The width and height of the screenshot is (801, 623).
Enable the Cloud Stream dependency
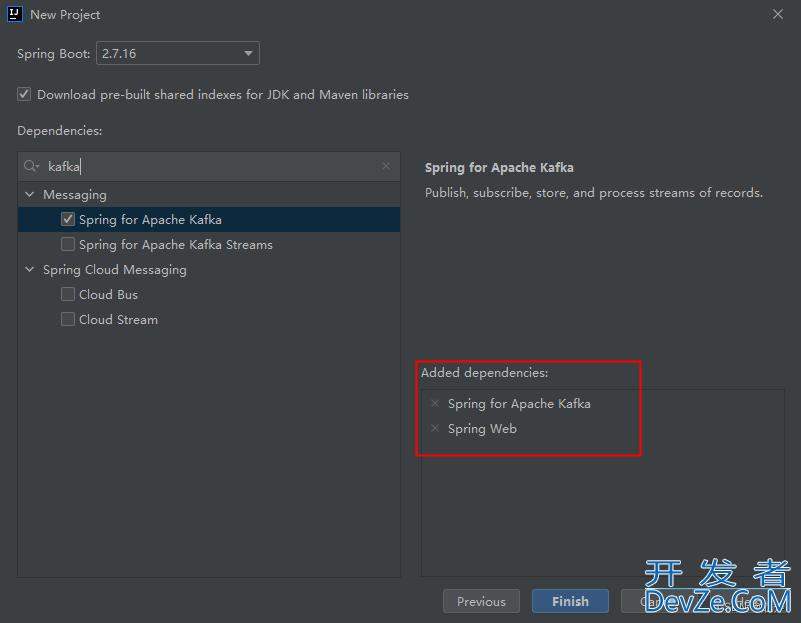coord(68,320)
